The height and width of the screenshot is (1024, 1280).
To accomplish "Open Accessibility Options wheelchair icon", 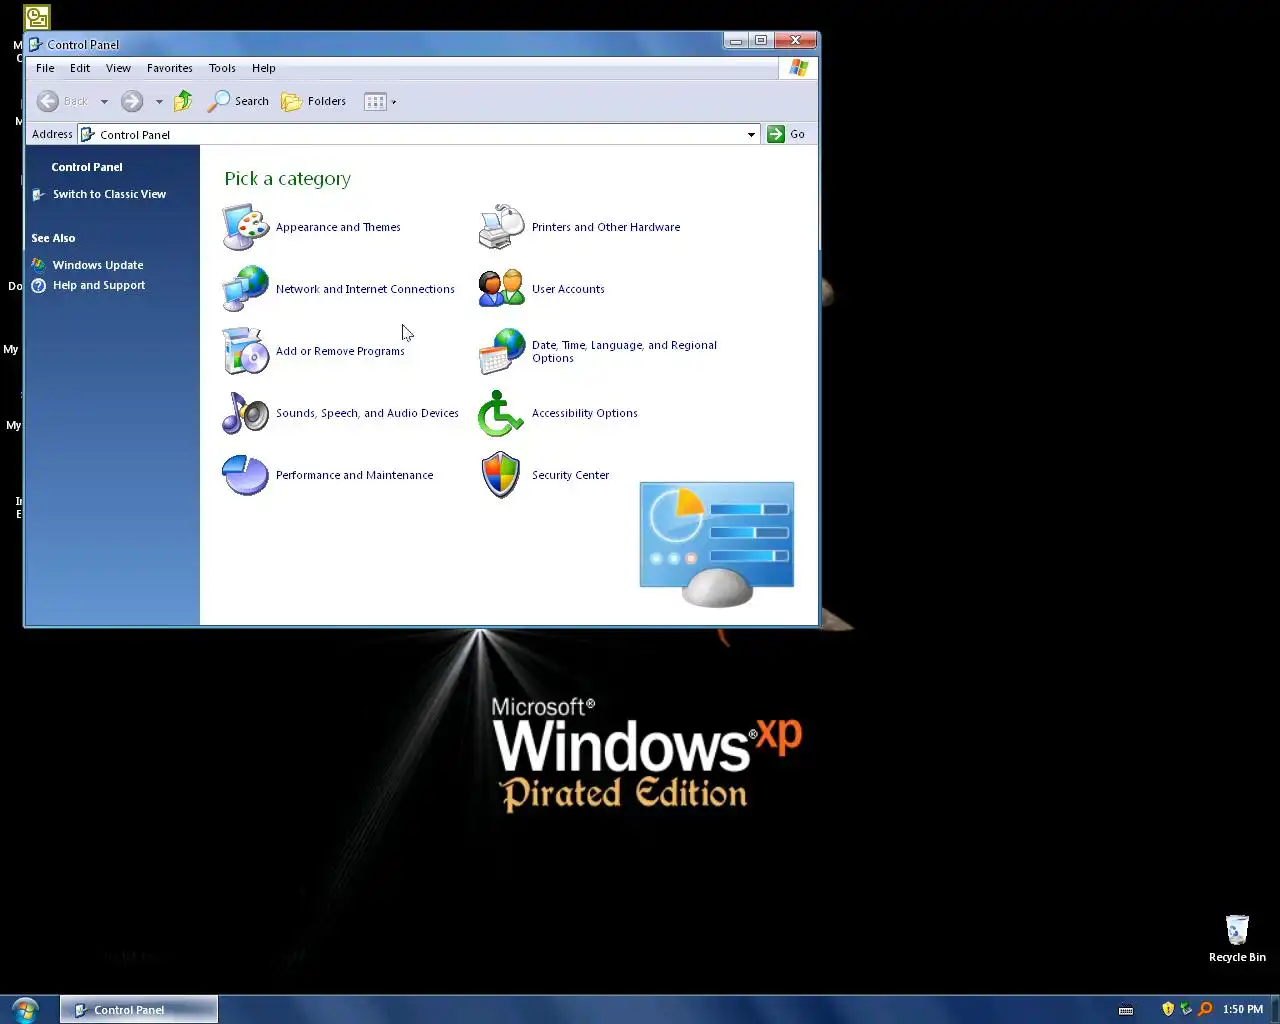I will 502,413.
